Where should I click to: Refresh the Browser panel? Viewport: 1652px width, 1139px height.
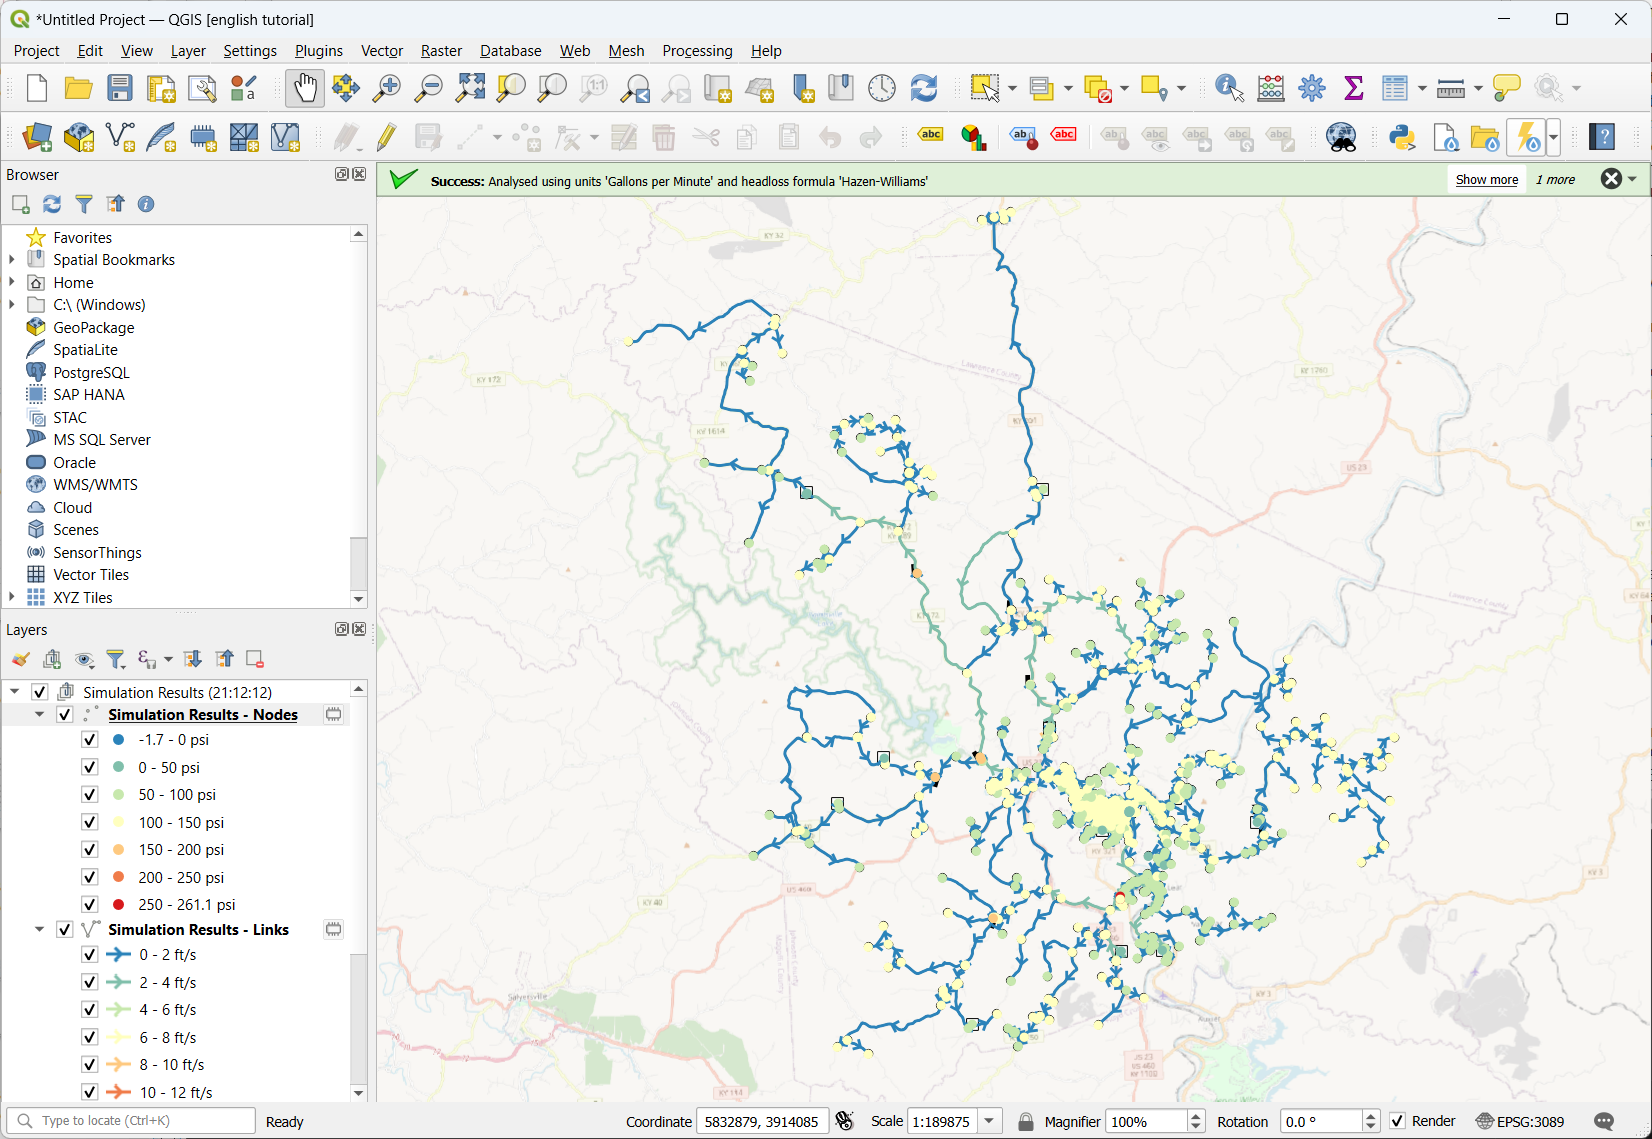point(52,204)
